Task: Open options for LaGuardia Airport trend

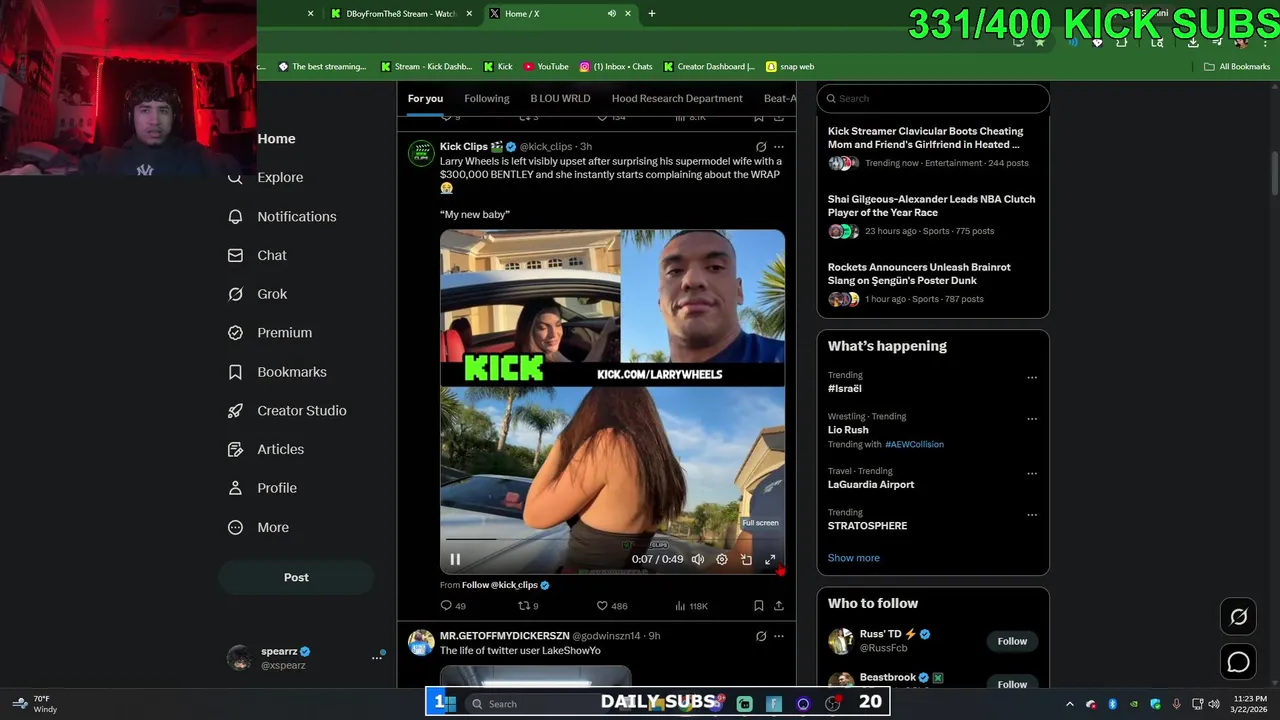Action: [x=1032, y=474]
